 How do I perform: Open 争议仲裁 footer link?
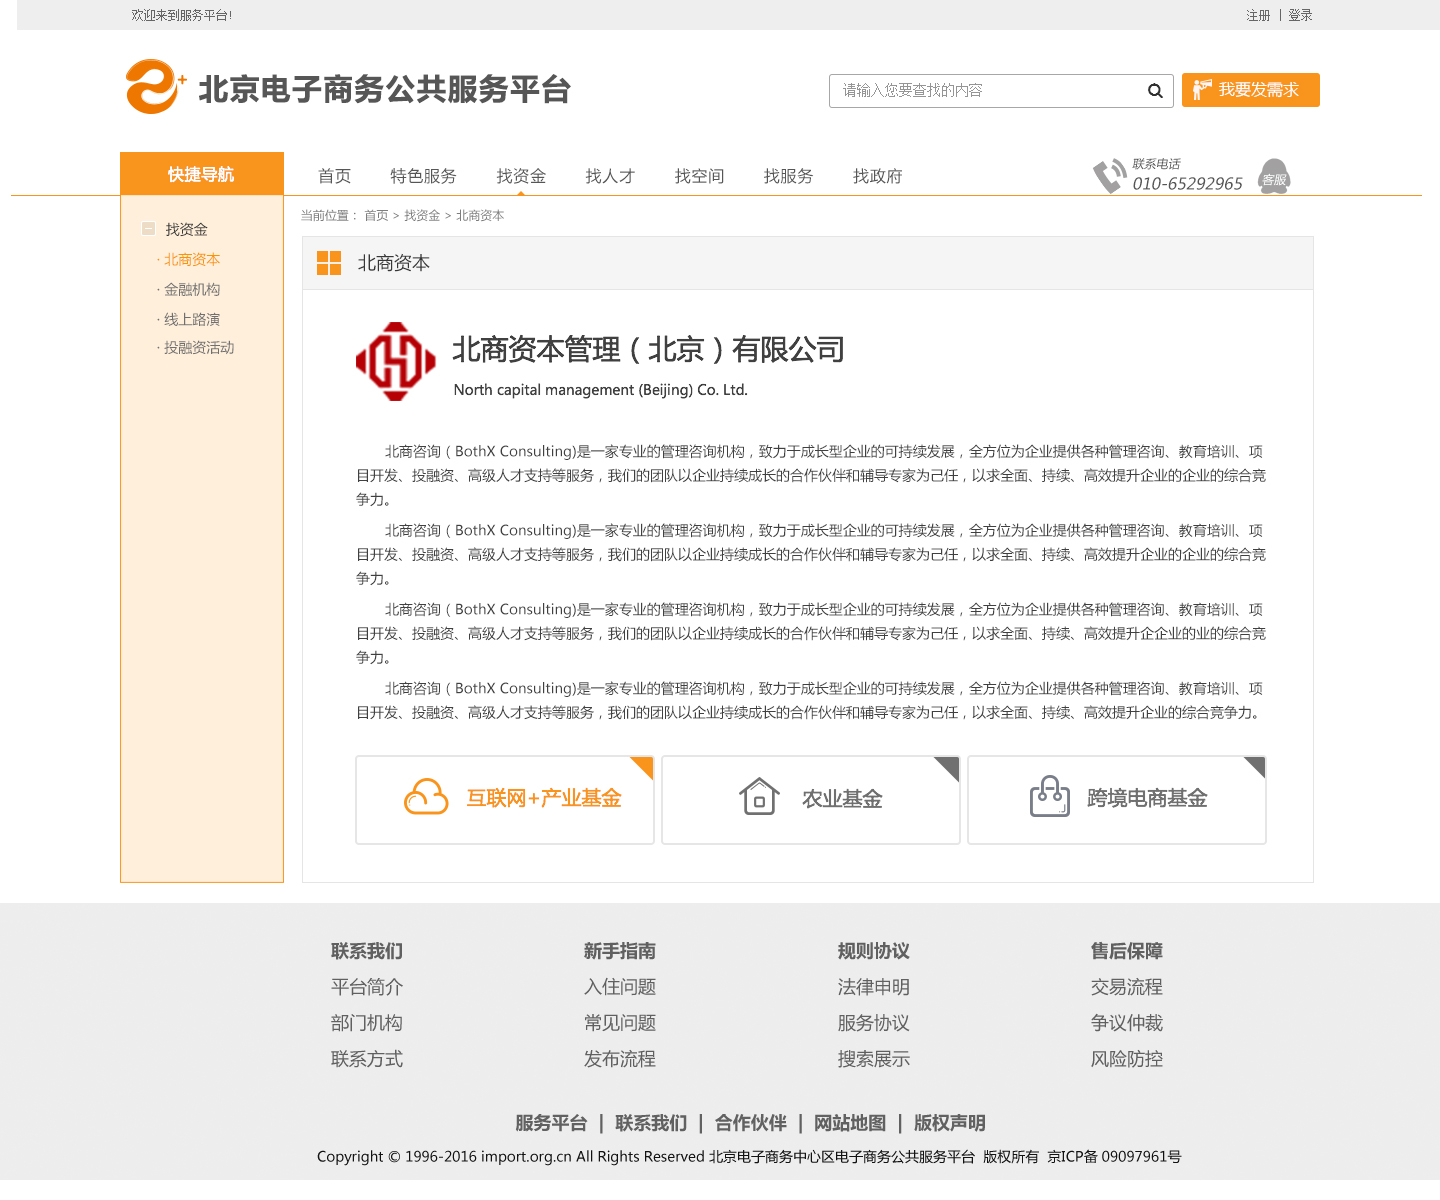pos(1127,1023)
